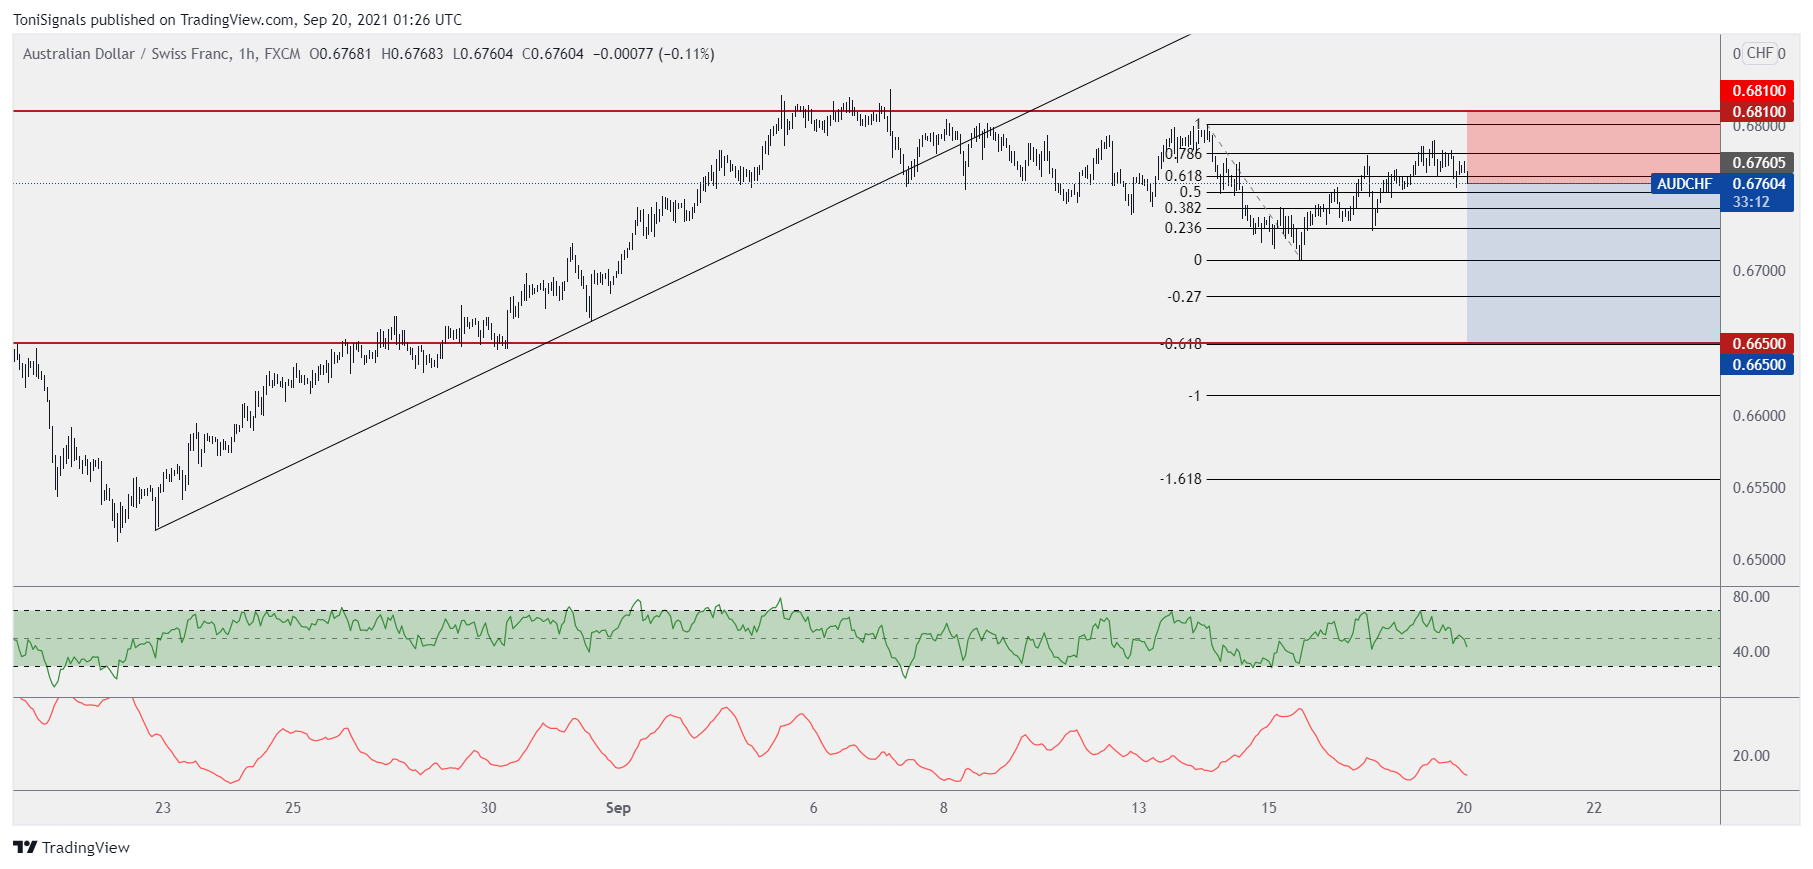Click the gray 0.67605 entry price label

pos(1758,163)
